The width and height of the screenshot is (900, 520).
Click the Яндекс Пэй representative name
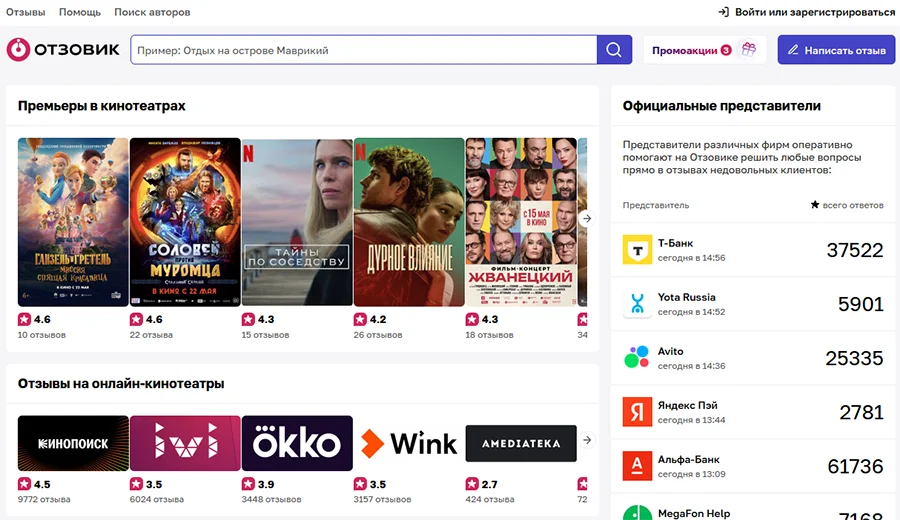(x=687, y=405)
